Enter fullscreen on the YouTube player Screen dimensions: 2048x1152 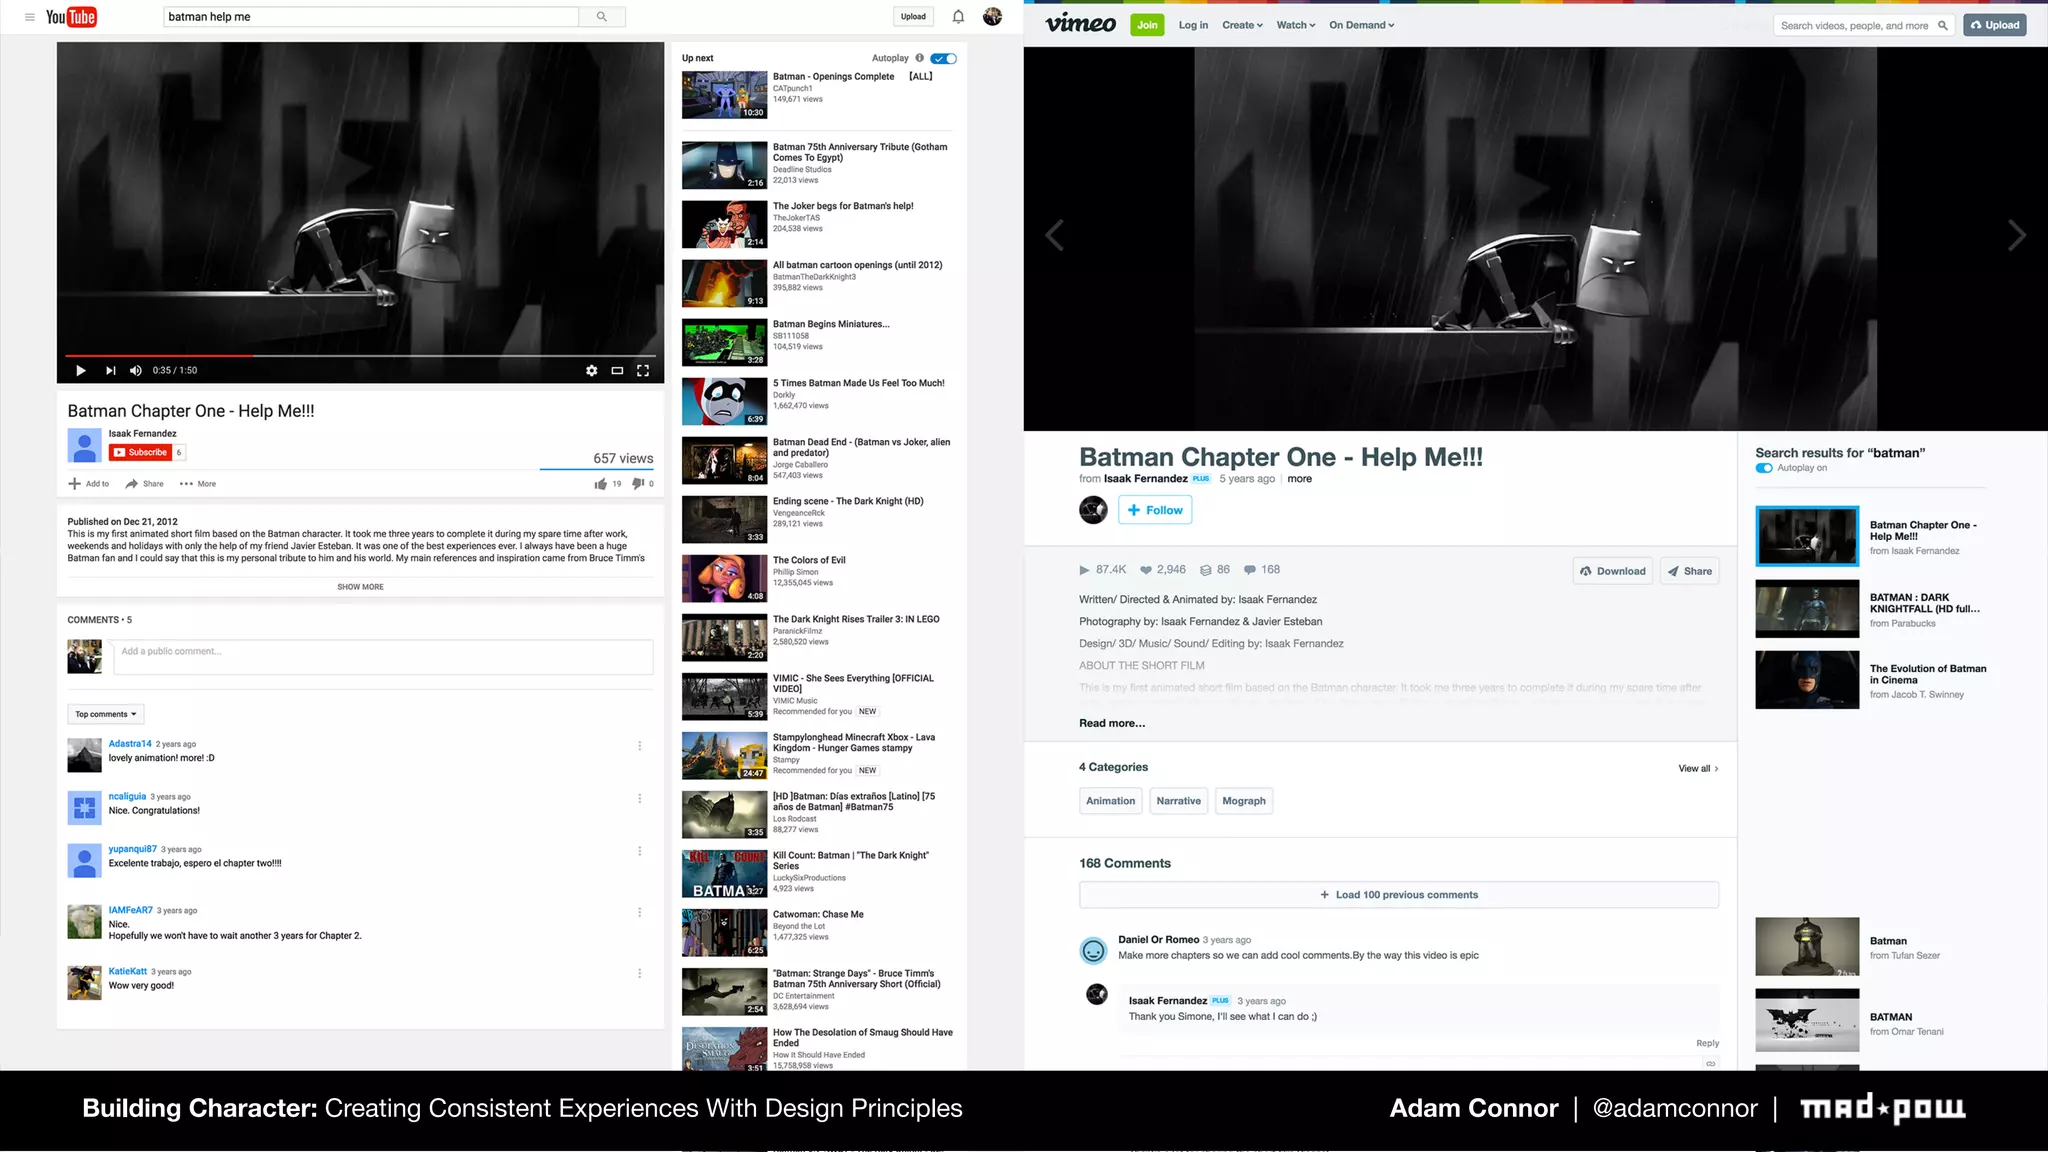click(x=643, y=371)
